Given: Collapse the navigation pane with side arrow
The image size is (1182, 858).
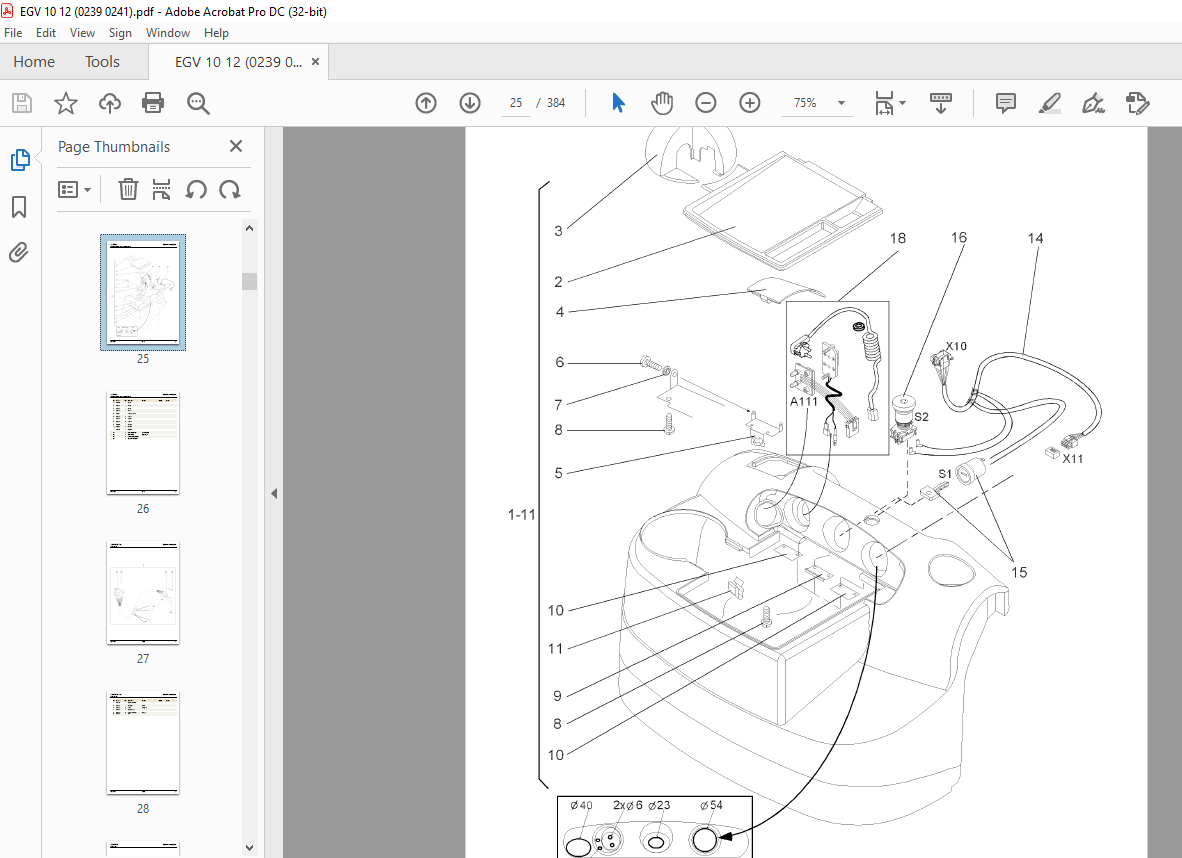Looking at the screenshot, I should point(274,494).
